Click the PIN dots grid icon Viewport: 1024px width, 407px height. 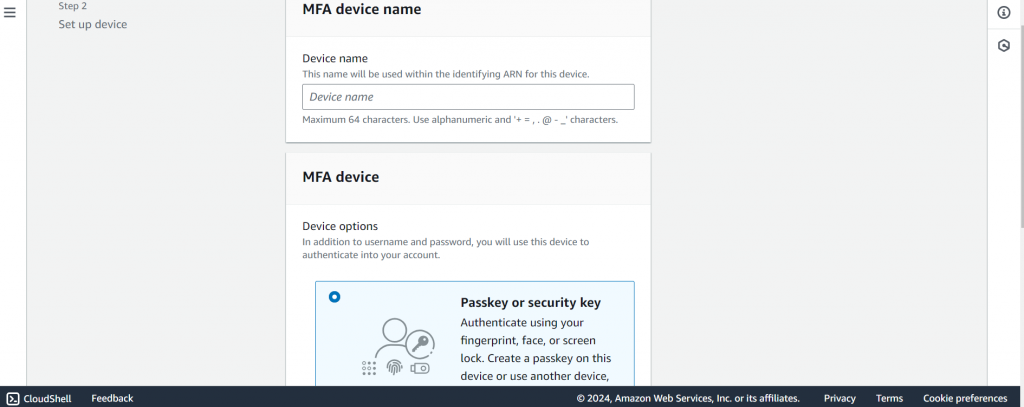click(x=368, y=368)
